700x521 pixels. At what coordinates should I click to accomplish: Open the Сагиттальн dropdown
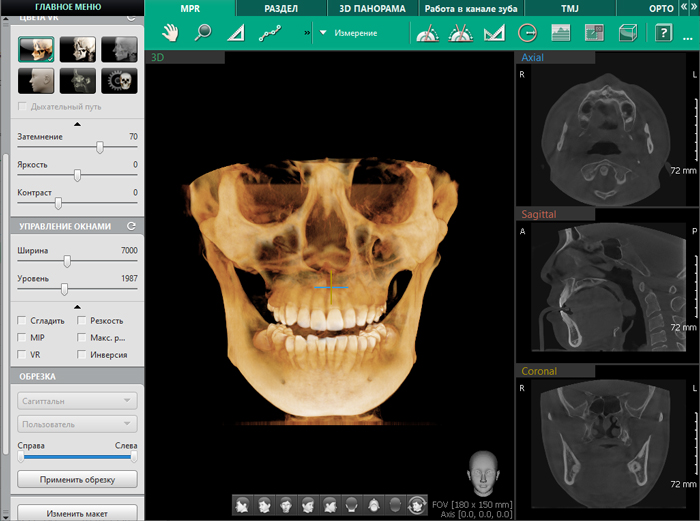(x=77, y=400)
